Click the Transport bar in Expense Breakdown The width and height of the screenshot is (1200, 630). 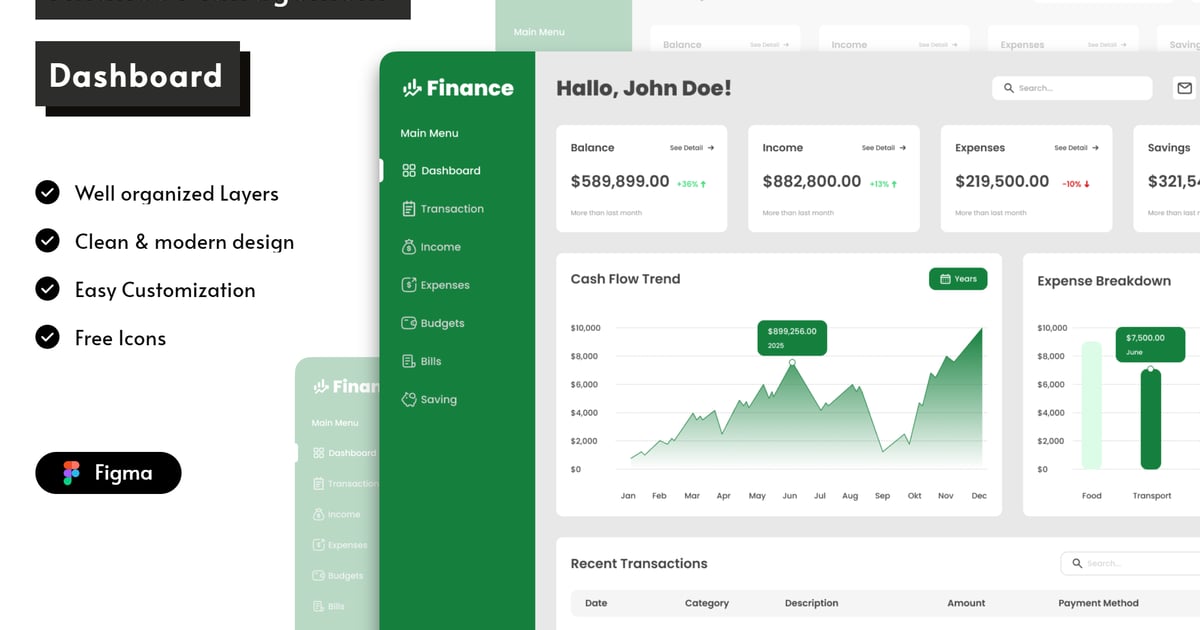point(1151,418)
